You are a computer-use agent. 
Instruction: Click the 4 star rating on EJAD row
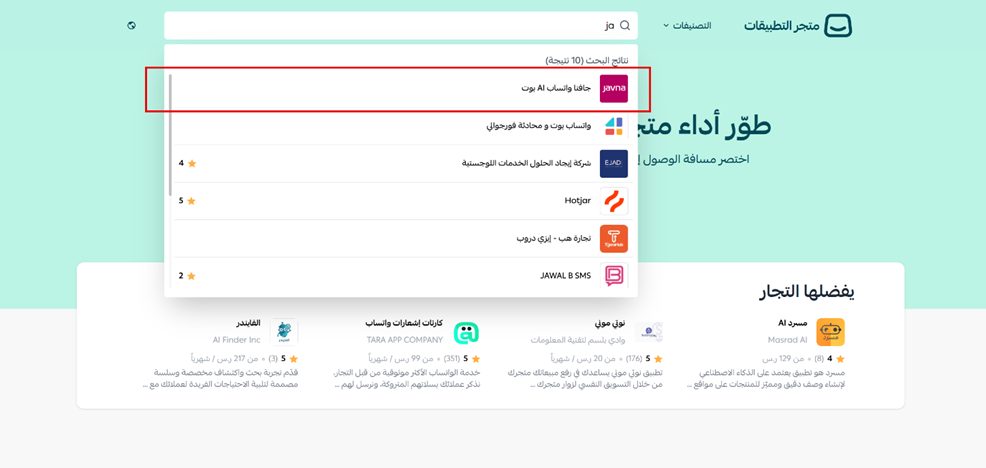point(187,164)
